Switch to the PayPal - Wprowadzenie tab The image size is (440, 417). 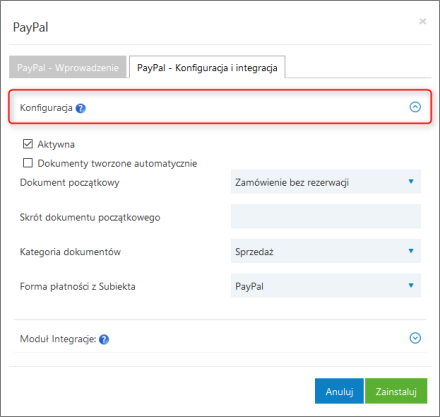click(x=68, y=67)
